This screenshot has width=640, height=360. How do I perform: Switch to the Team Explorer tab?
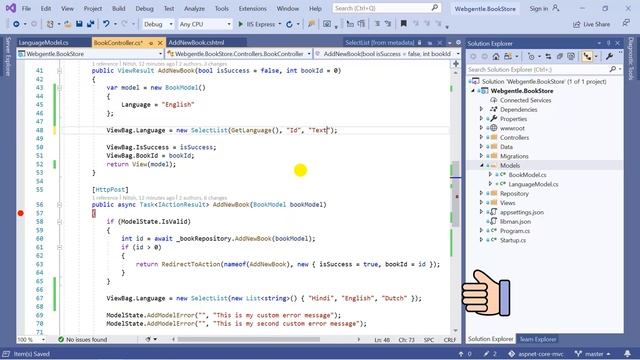click(x=538, y=339)
